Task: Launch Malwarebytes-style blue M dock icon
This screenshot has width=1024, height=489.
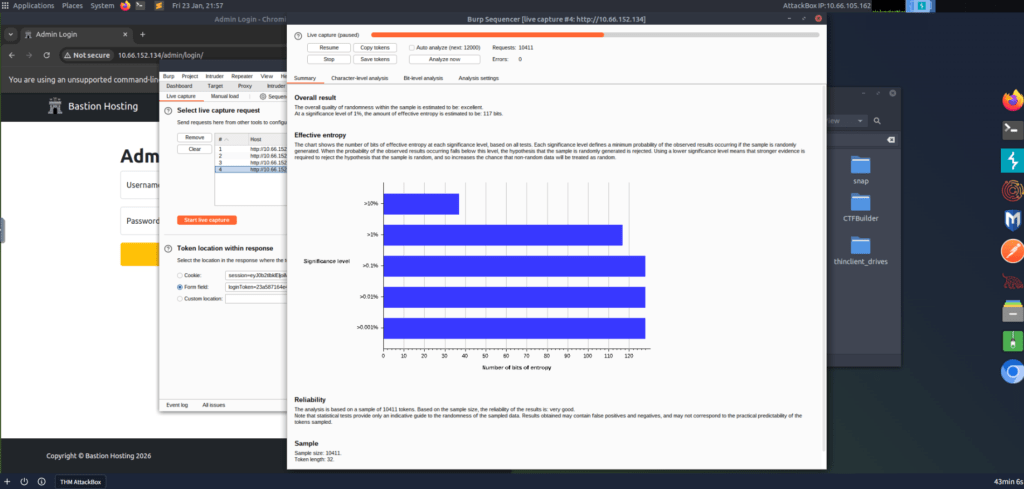Action: pos(1012,221)
